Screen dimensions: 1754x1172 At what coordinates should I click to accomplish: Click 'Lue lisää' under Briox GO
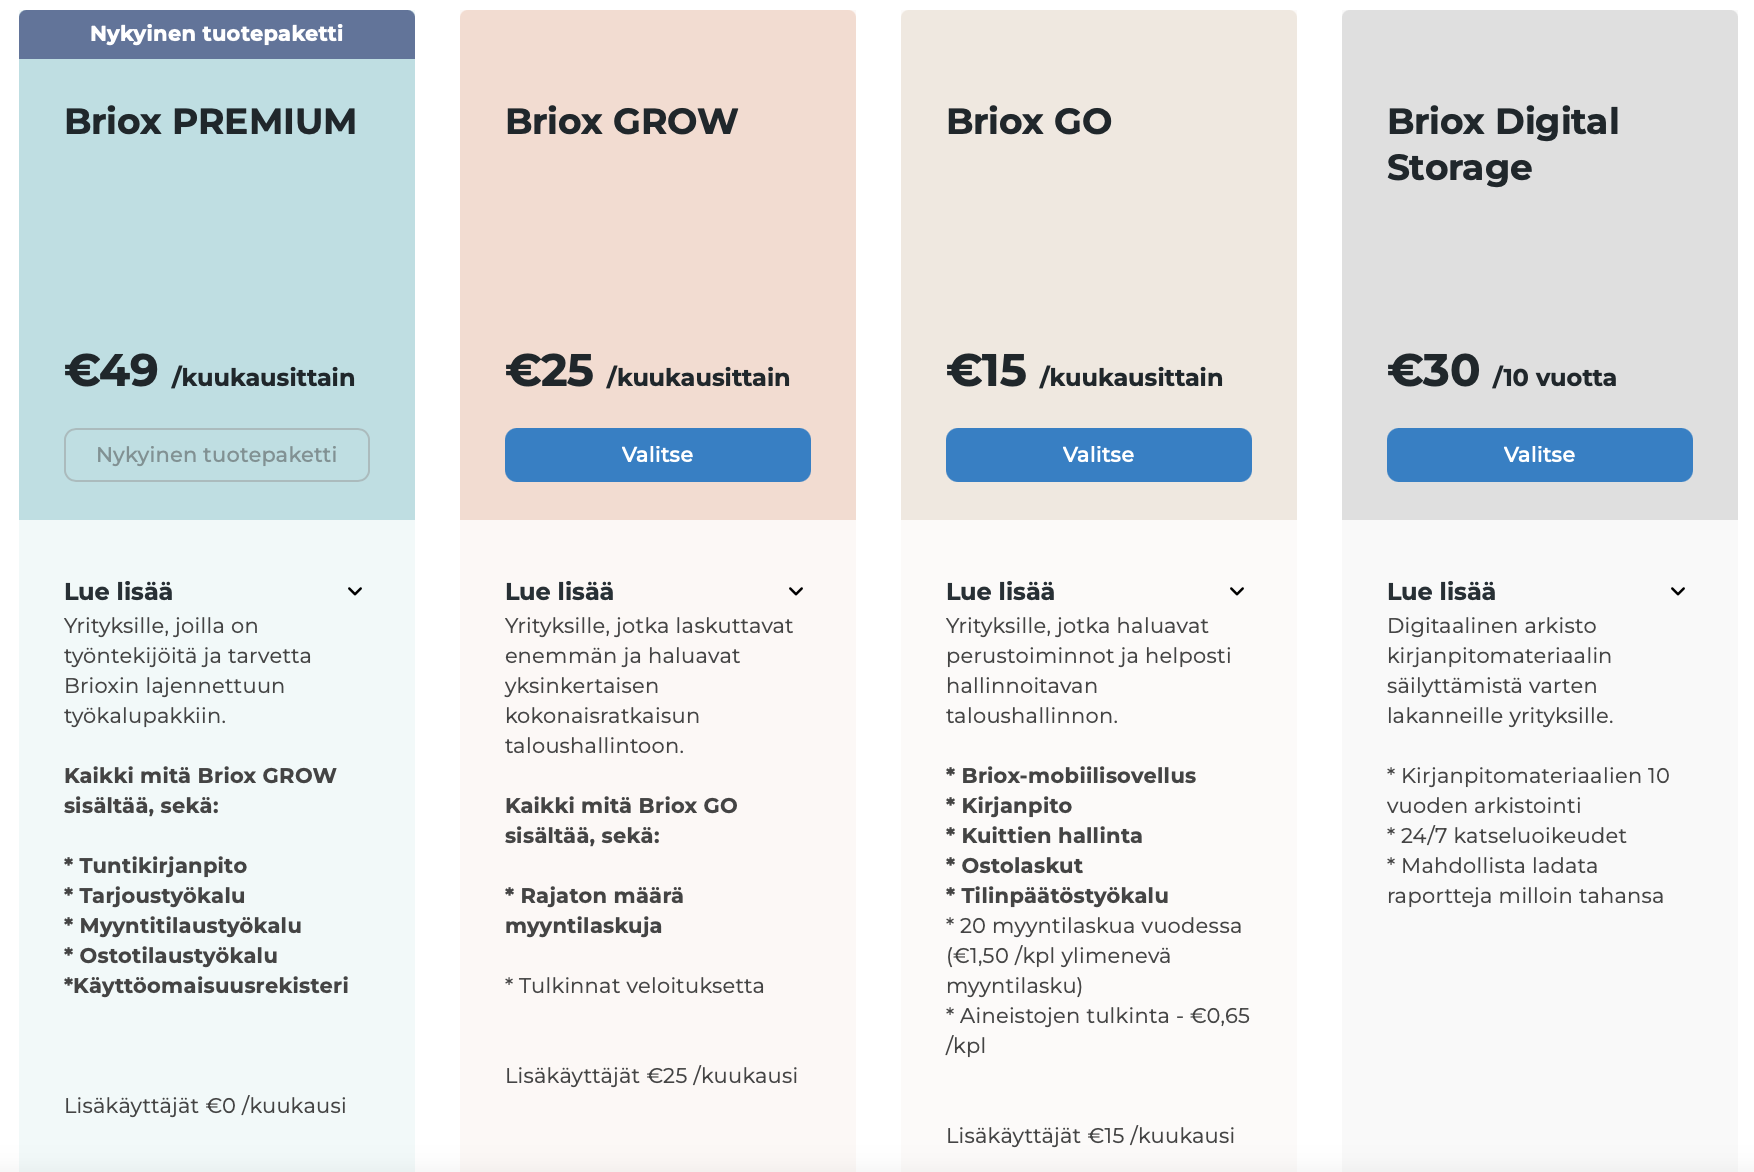(1000, 591)
